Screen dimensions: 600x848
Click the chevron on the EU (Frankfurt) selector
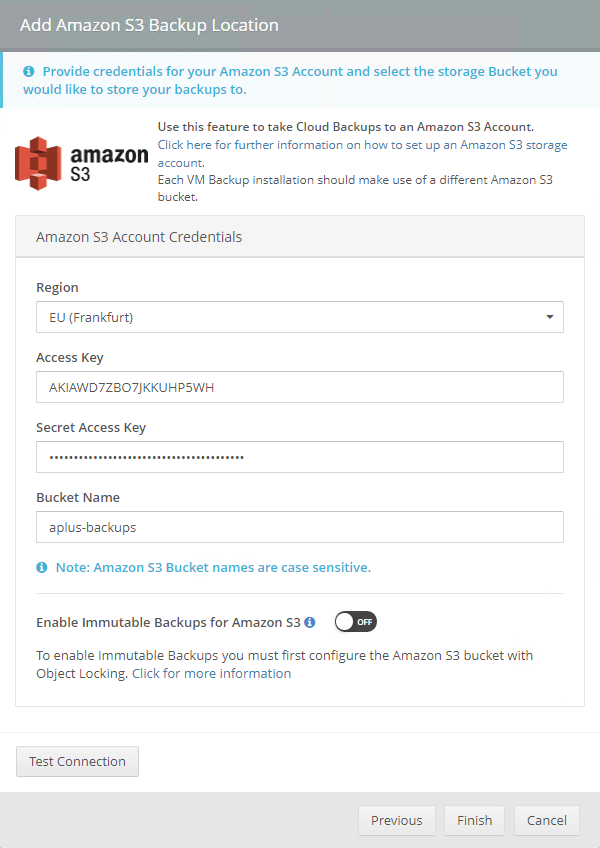tap(549, 316)
